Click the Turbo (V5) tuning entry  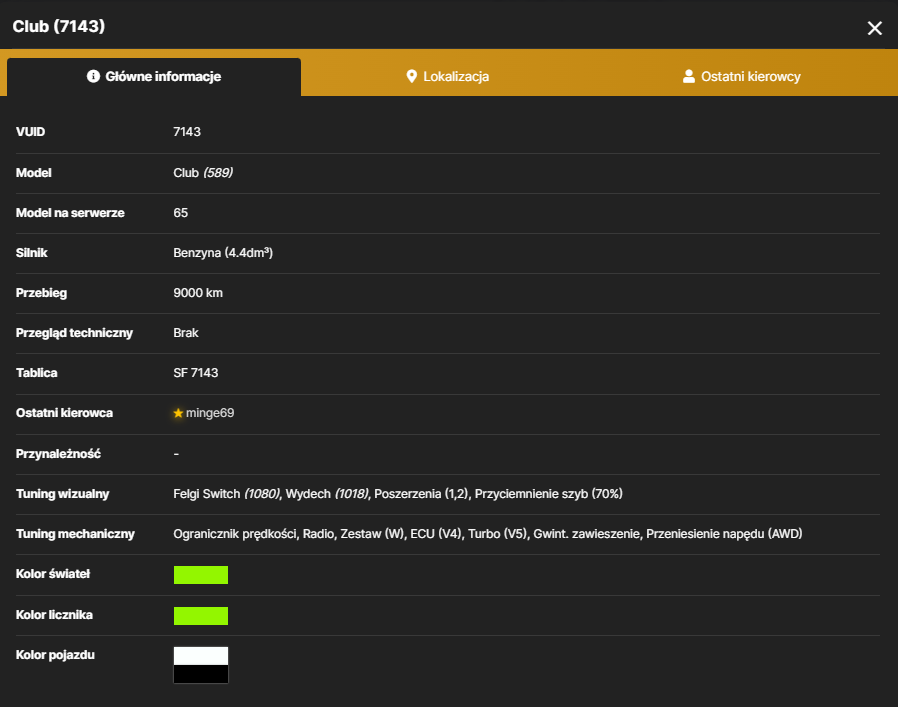click(x=498, y=534)
